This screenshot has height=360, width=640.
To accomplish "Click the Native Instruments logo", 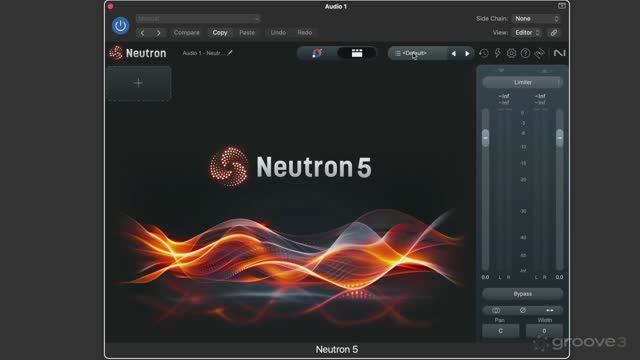I will [559, 53].
